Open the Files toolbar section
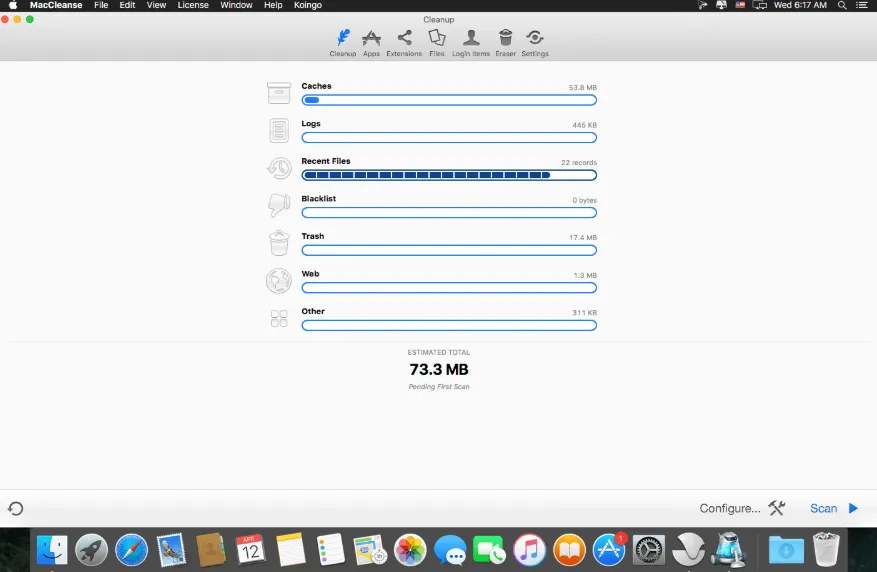This screenshot has height=572, width=877. pyautogui.click(x=437, y=43)
